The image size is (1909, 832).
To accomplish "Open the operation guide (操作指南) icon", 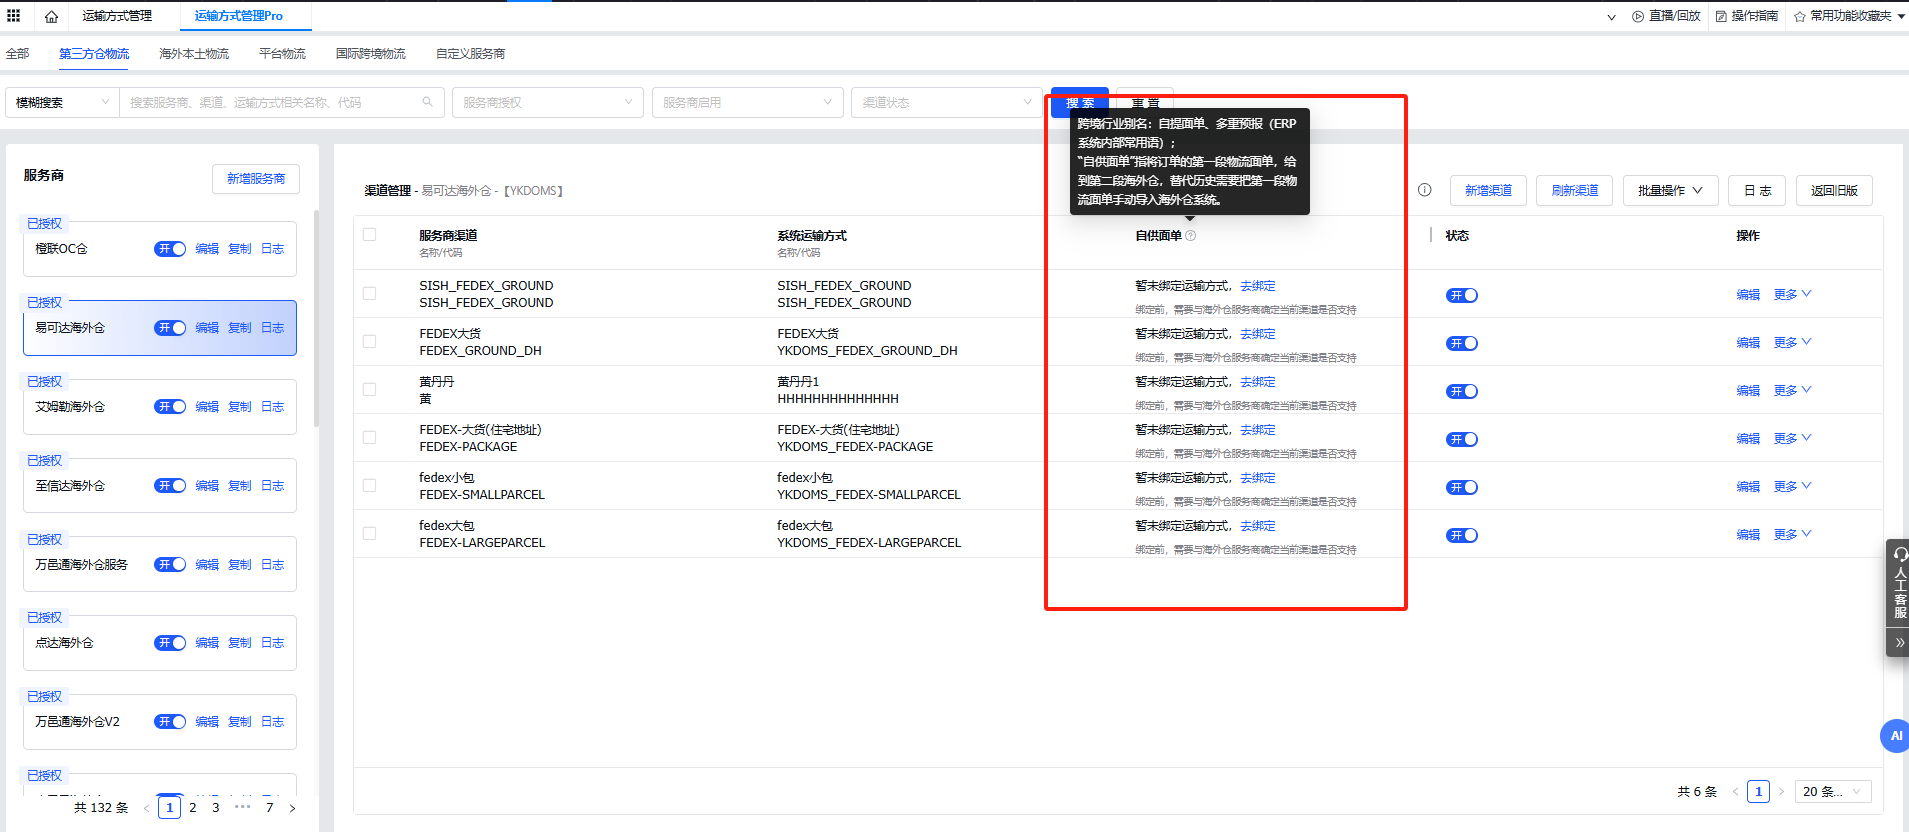I will coord(1721,16).
